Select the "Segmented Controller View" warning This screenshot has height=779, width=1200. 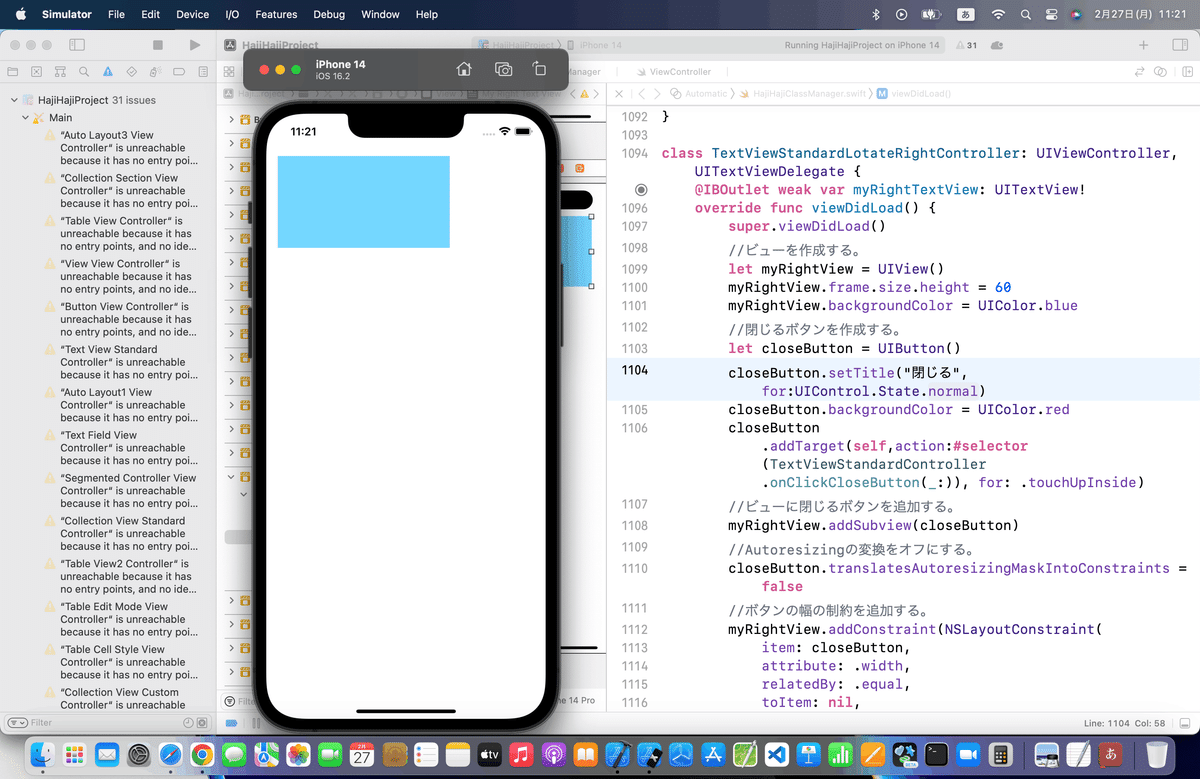click(x=120, y=491)
